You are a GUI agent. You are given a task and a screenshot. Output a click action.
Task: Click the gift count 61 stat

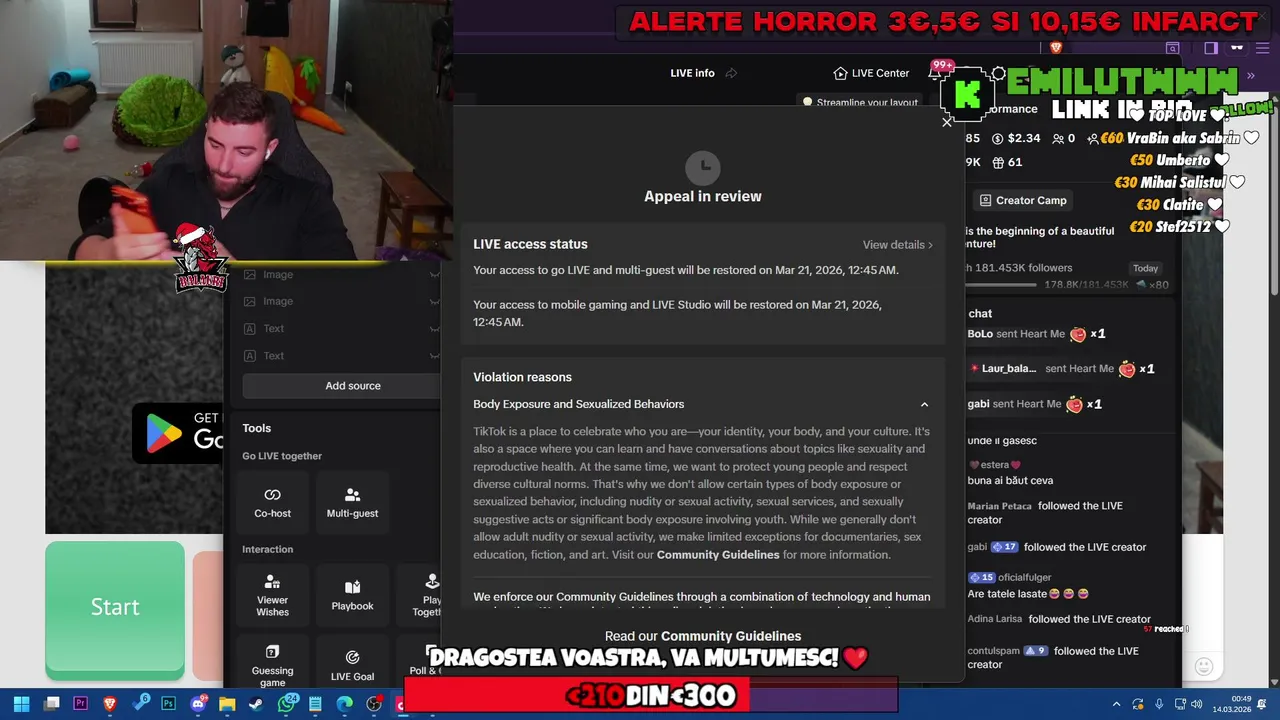point(1007,162)
